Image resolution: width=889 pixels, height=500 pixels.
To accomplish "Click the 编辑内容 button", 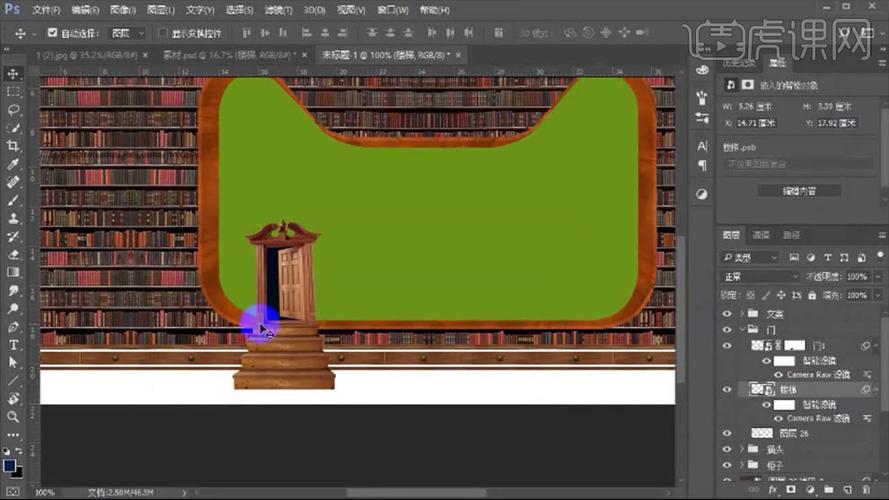I will [799, 191].
